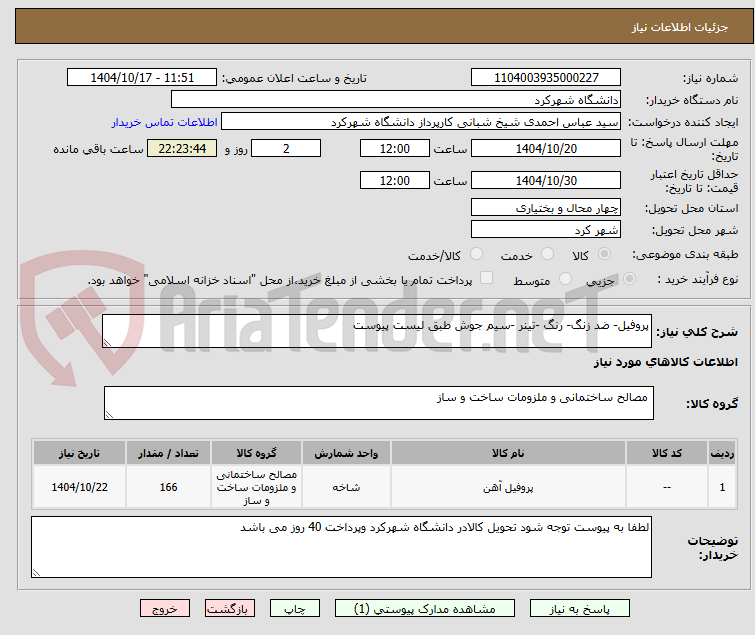This screenshot has height=635, width=755.
Task: Click the دانشگاه شهرکرد buyer name field
Action: 396,100
